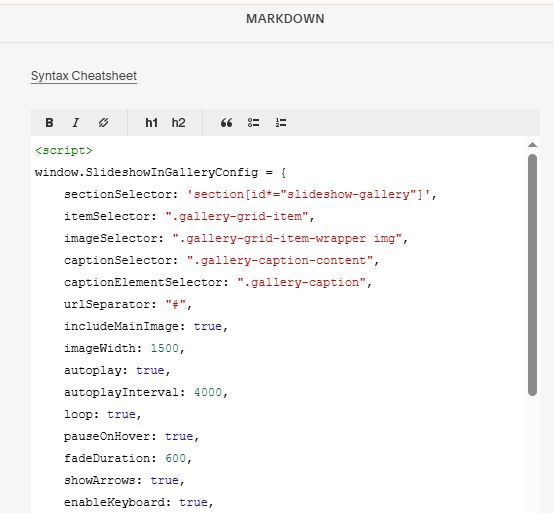Image resolution: width=554 pixels, height=513 pixels.
Task: Click the pauseOnHover true value
Action: 179,436
